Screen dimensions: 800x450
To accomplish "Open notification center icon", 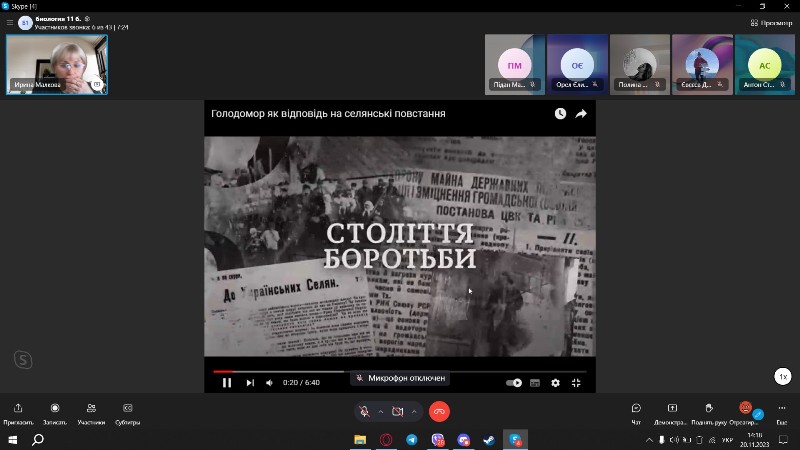I will 784,440.
